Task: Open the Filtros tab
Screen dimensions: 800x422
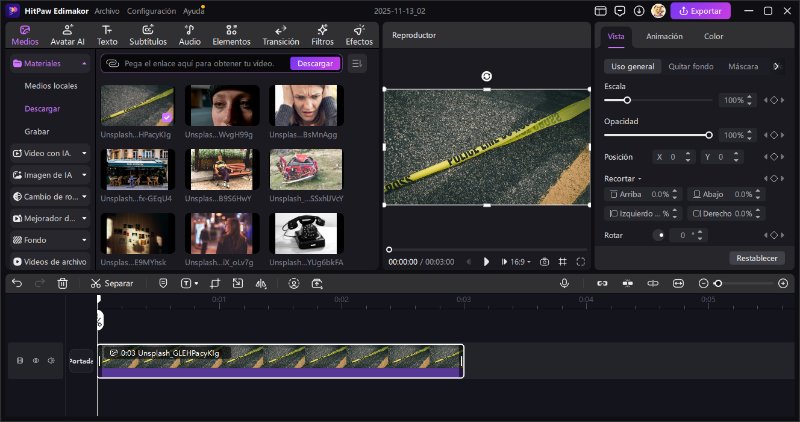Action: pos(322,35)
